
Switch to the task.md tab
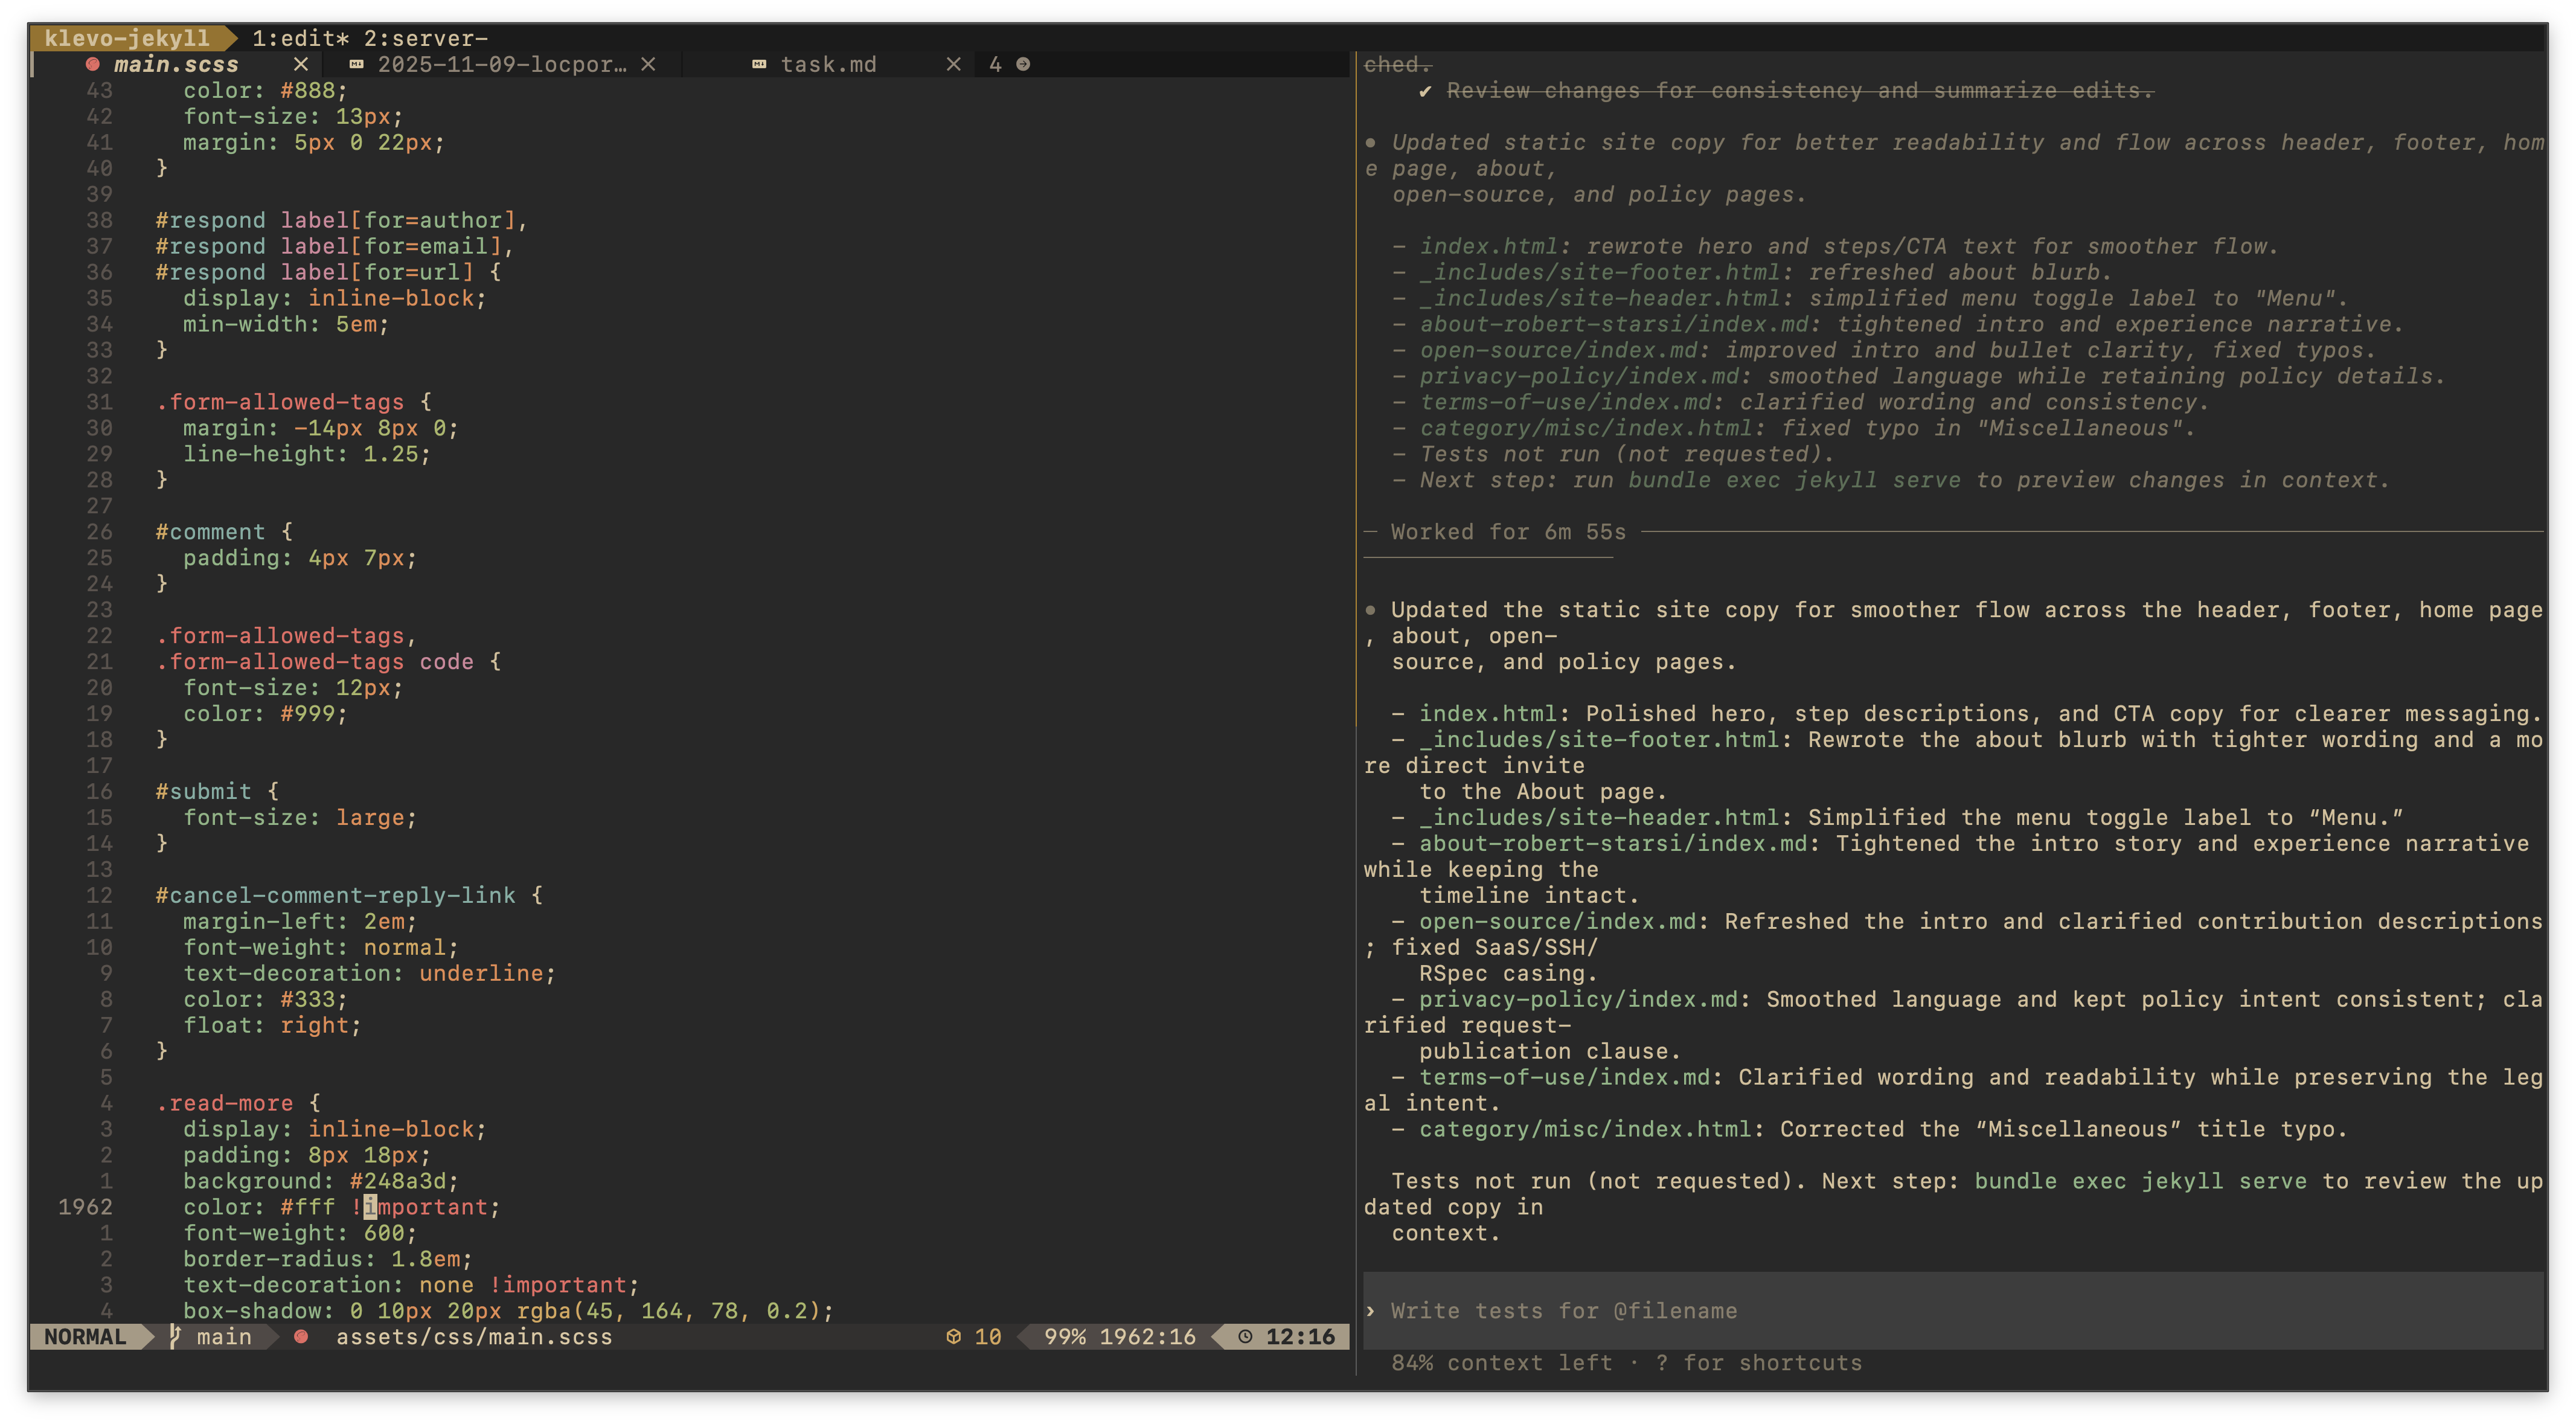coord(829,64)
